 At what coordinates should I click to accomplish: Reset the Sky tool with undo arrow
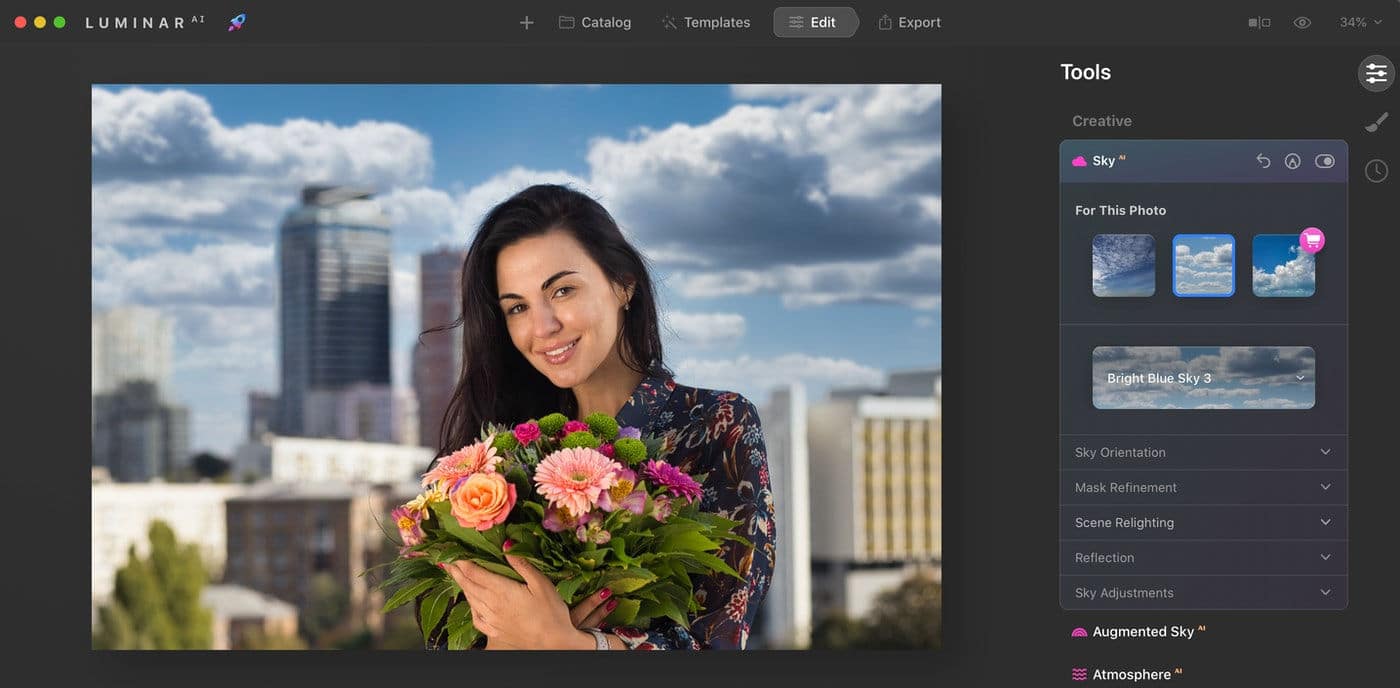[x=1263, y=161]
